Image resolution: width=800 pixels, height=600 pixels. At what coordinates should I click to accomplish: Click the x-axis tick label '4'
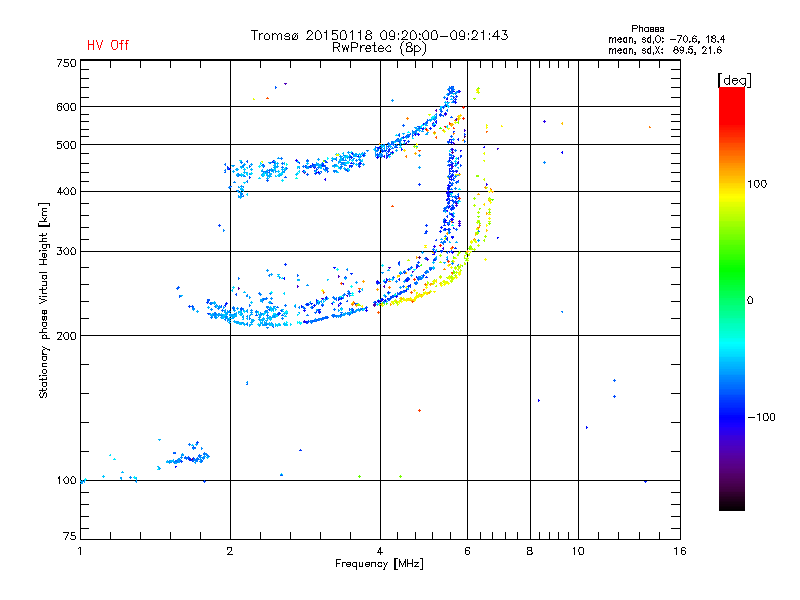[x=380, y=551]
